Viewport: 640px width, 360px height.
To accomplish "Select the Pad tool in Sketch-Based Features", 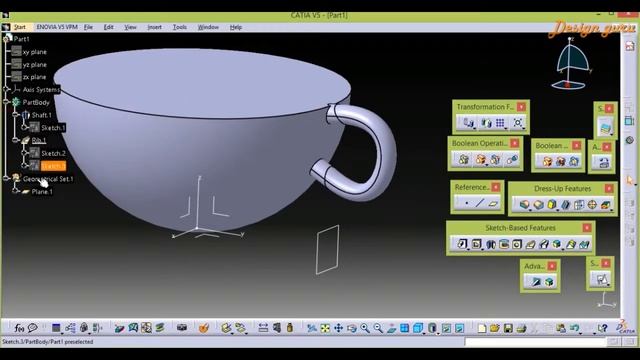I will pos(462,244).
